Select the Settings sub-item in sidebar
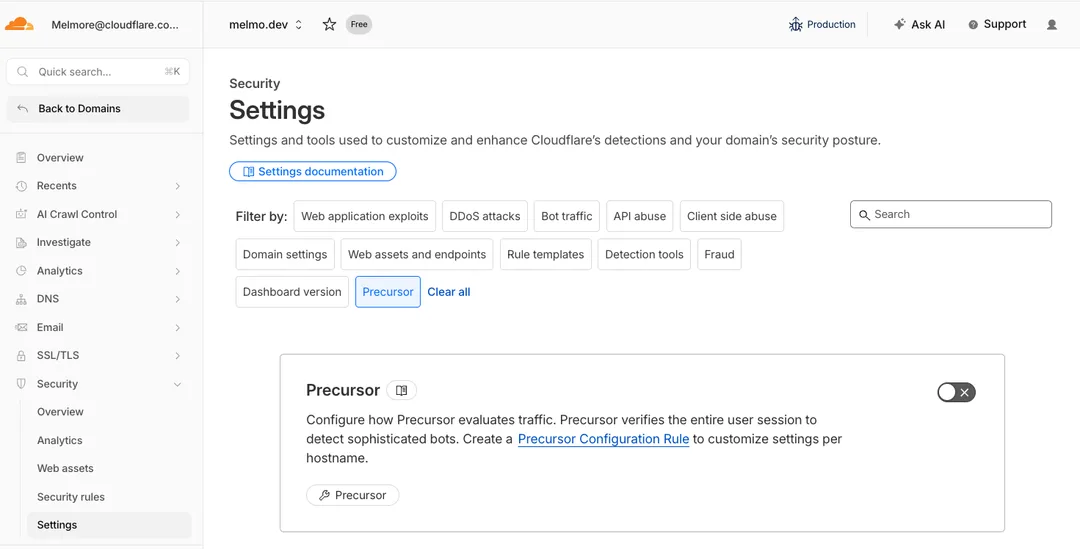The image size is (1080, 549). pos(109,525)
